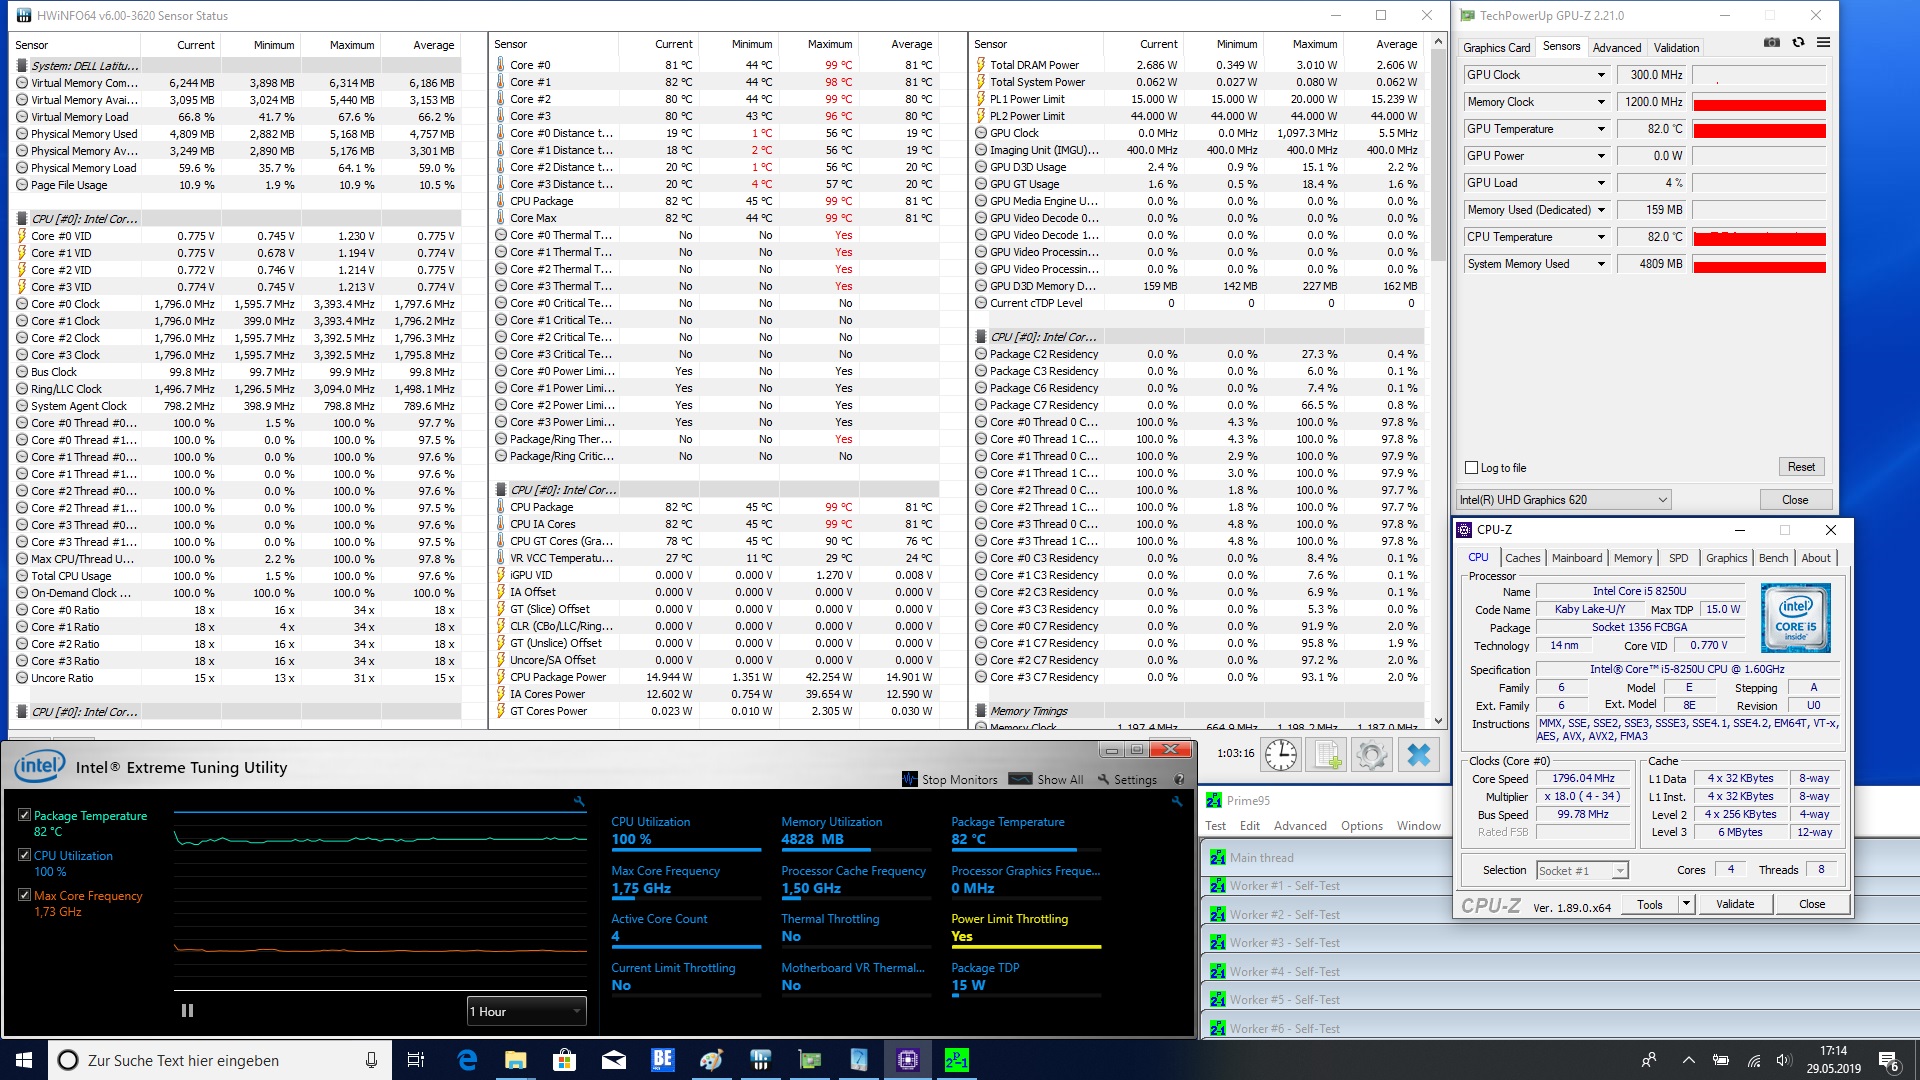Click the microphone icon in taskbar search
This screenshot has width=1920, height=1080.
point(371,1060)
